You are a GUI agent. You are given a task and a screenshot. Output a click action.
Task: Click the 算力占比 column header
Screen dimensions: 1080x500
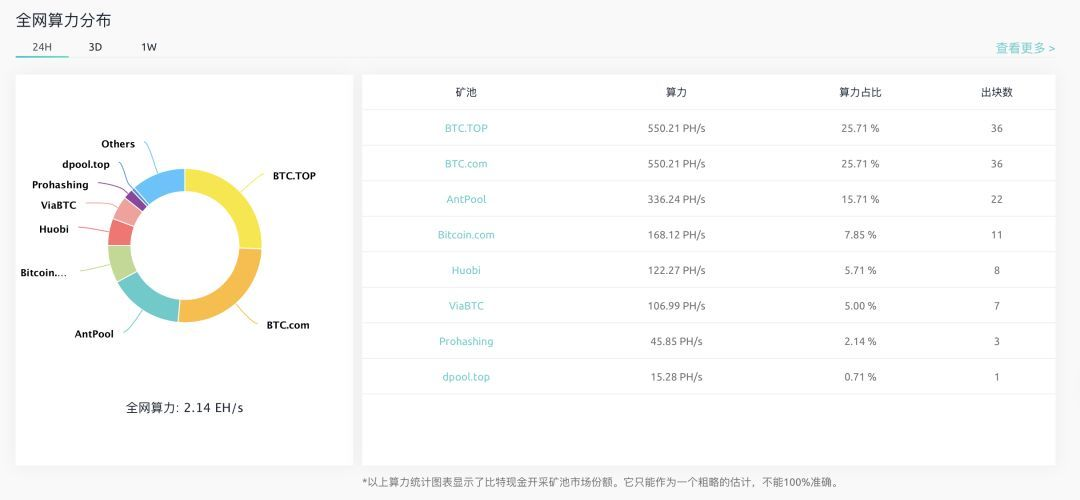[860, 92]
